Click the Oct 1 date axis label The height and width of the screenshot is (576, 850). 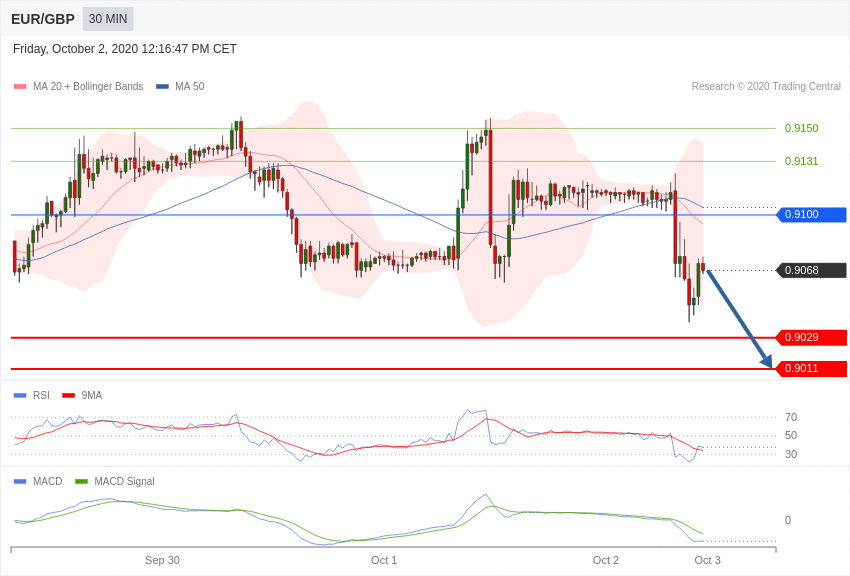pos(384,560)
